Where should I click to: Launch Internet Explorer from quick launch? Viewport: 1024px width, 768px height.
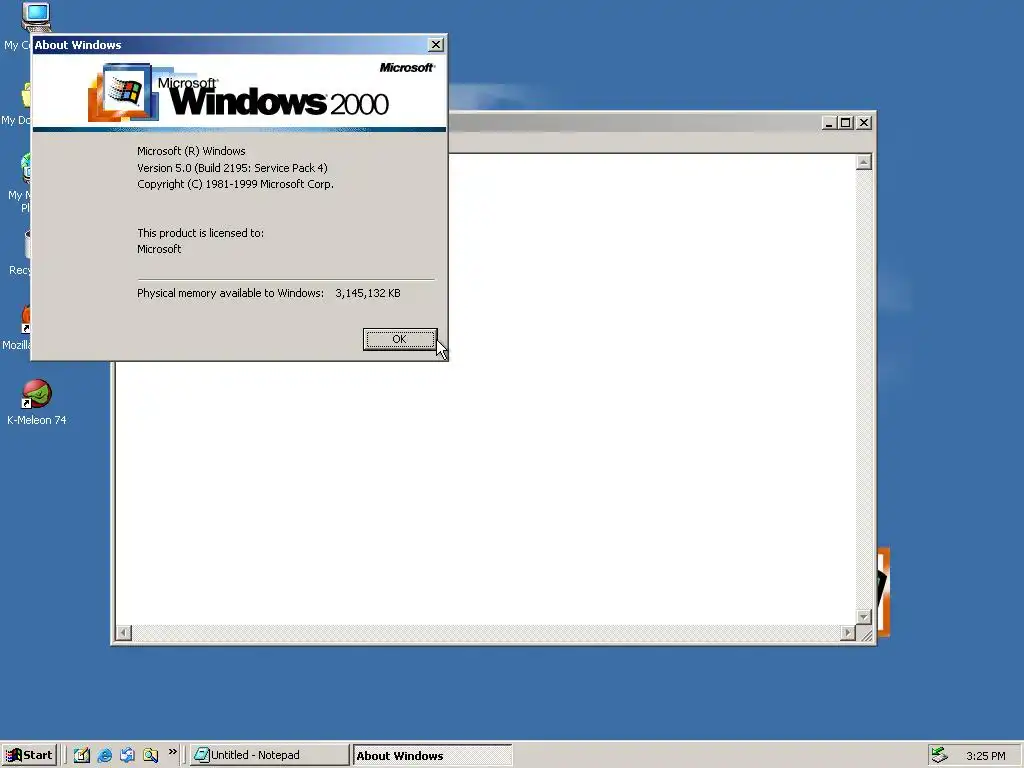pos(104,755)
